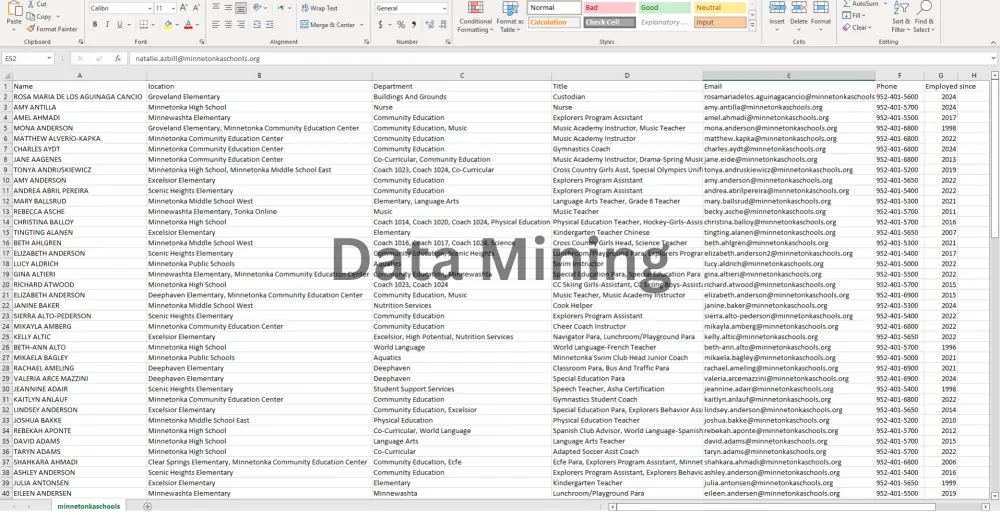Open the Name Box dropdown arrow

(x=49, y=59)
